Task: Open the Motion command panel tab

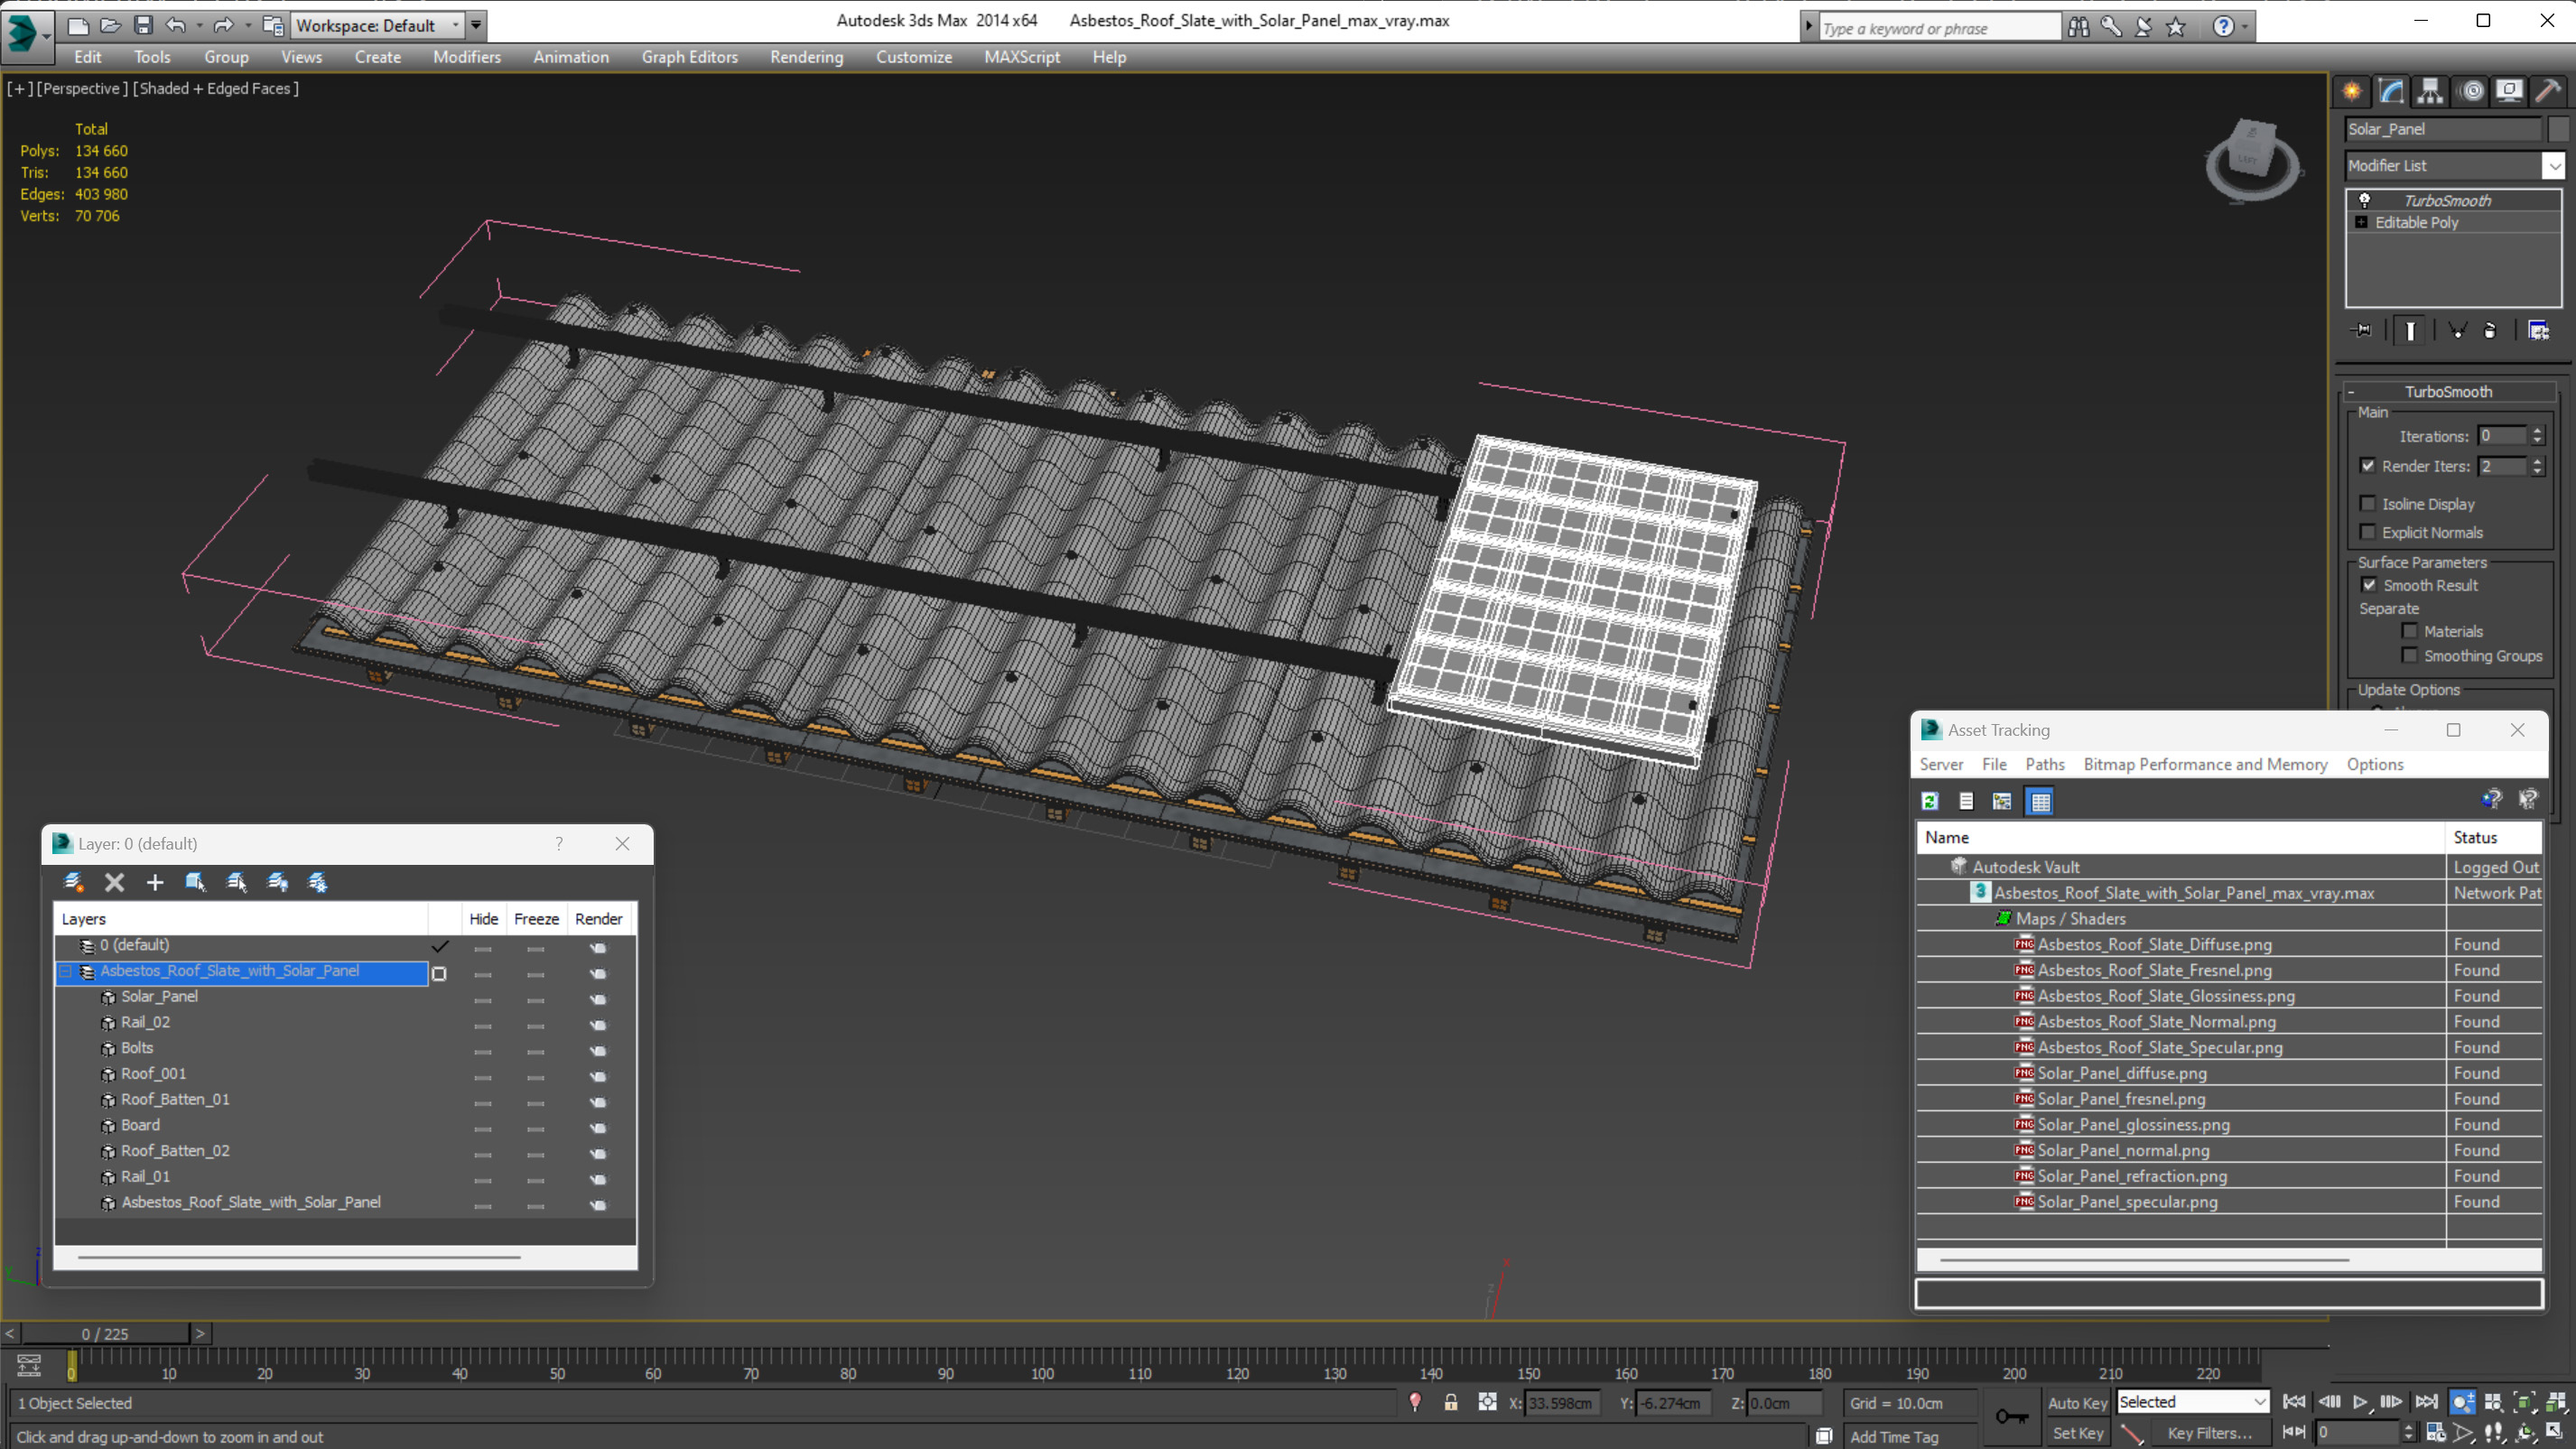Action: click(x=2471, y=91)
